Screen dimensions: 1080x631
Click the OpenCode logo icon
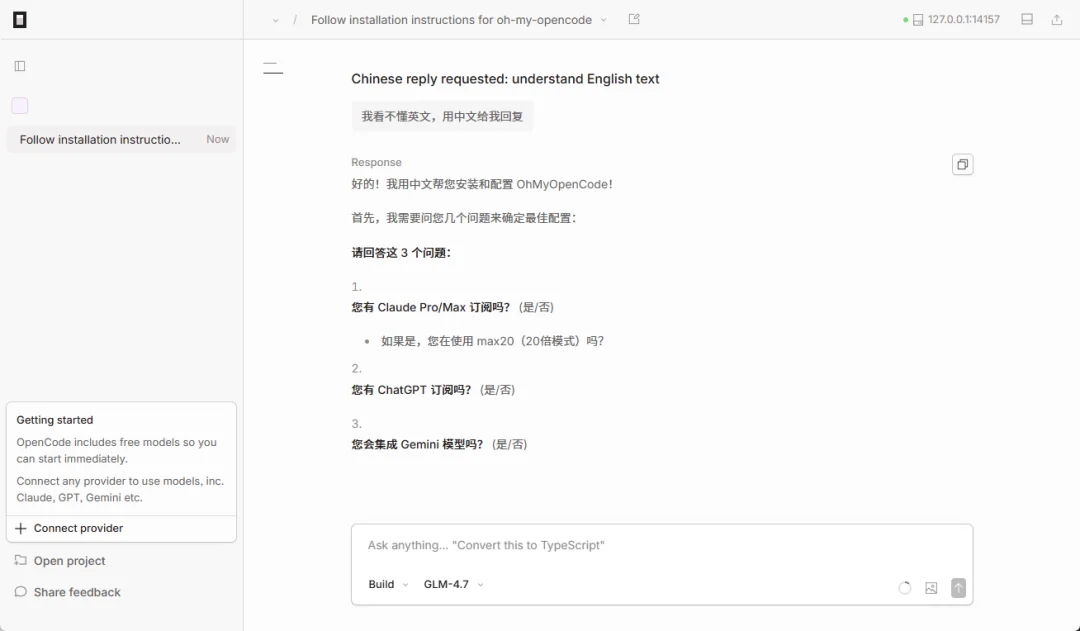(x=19, y=19)
